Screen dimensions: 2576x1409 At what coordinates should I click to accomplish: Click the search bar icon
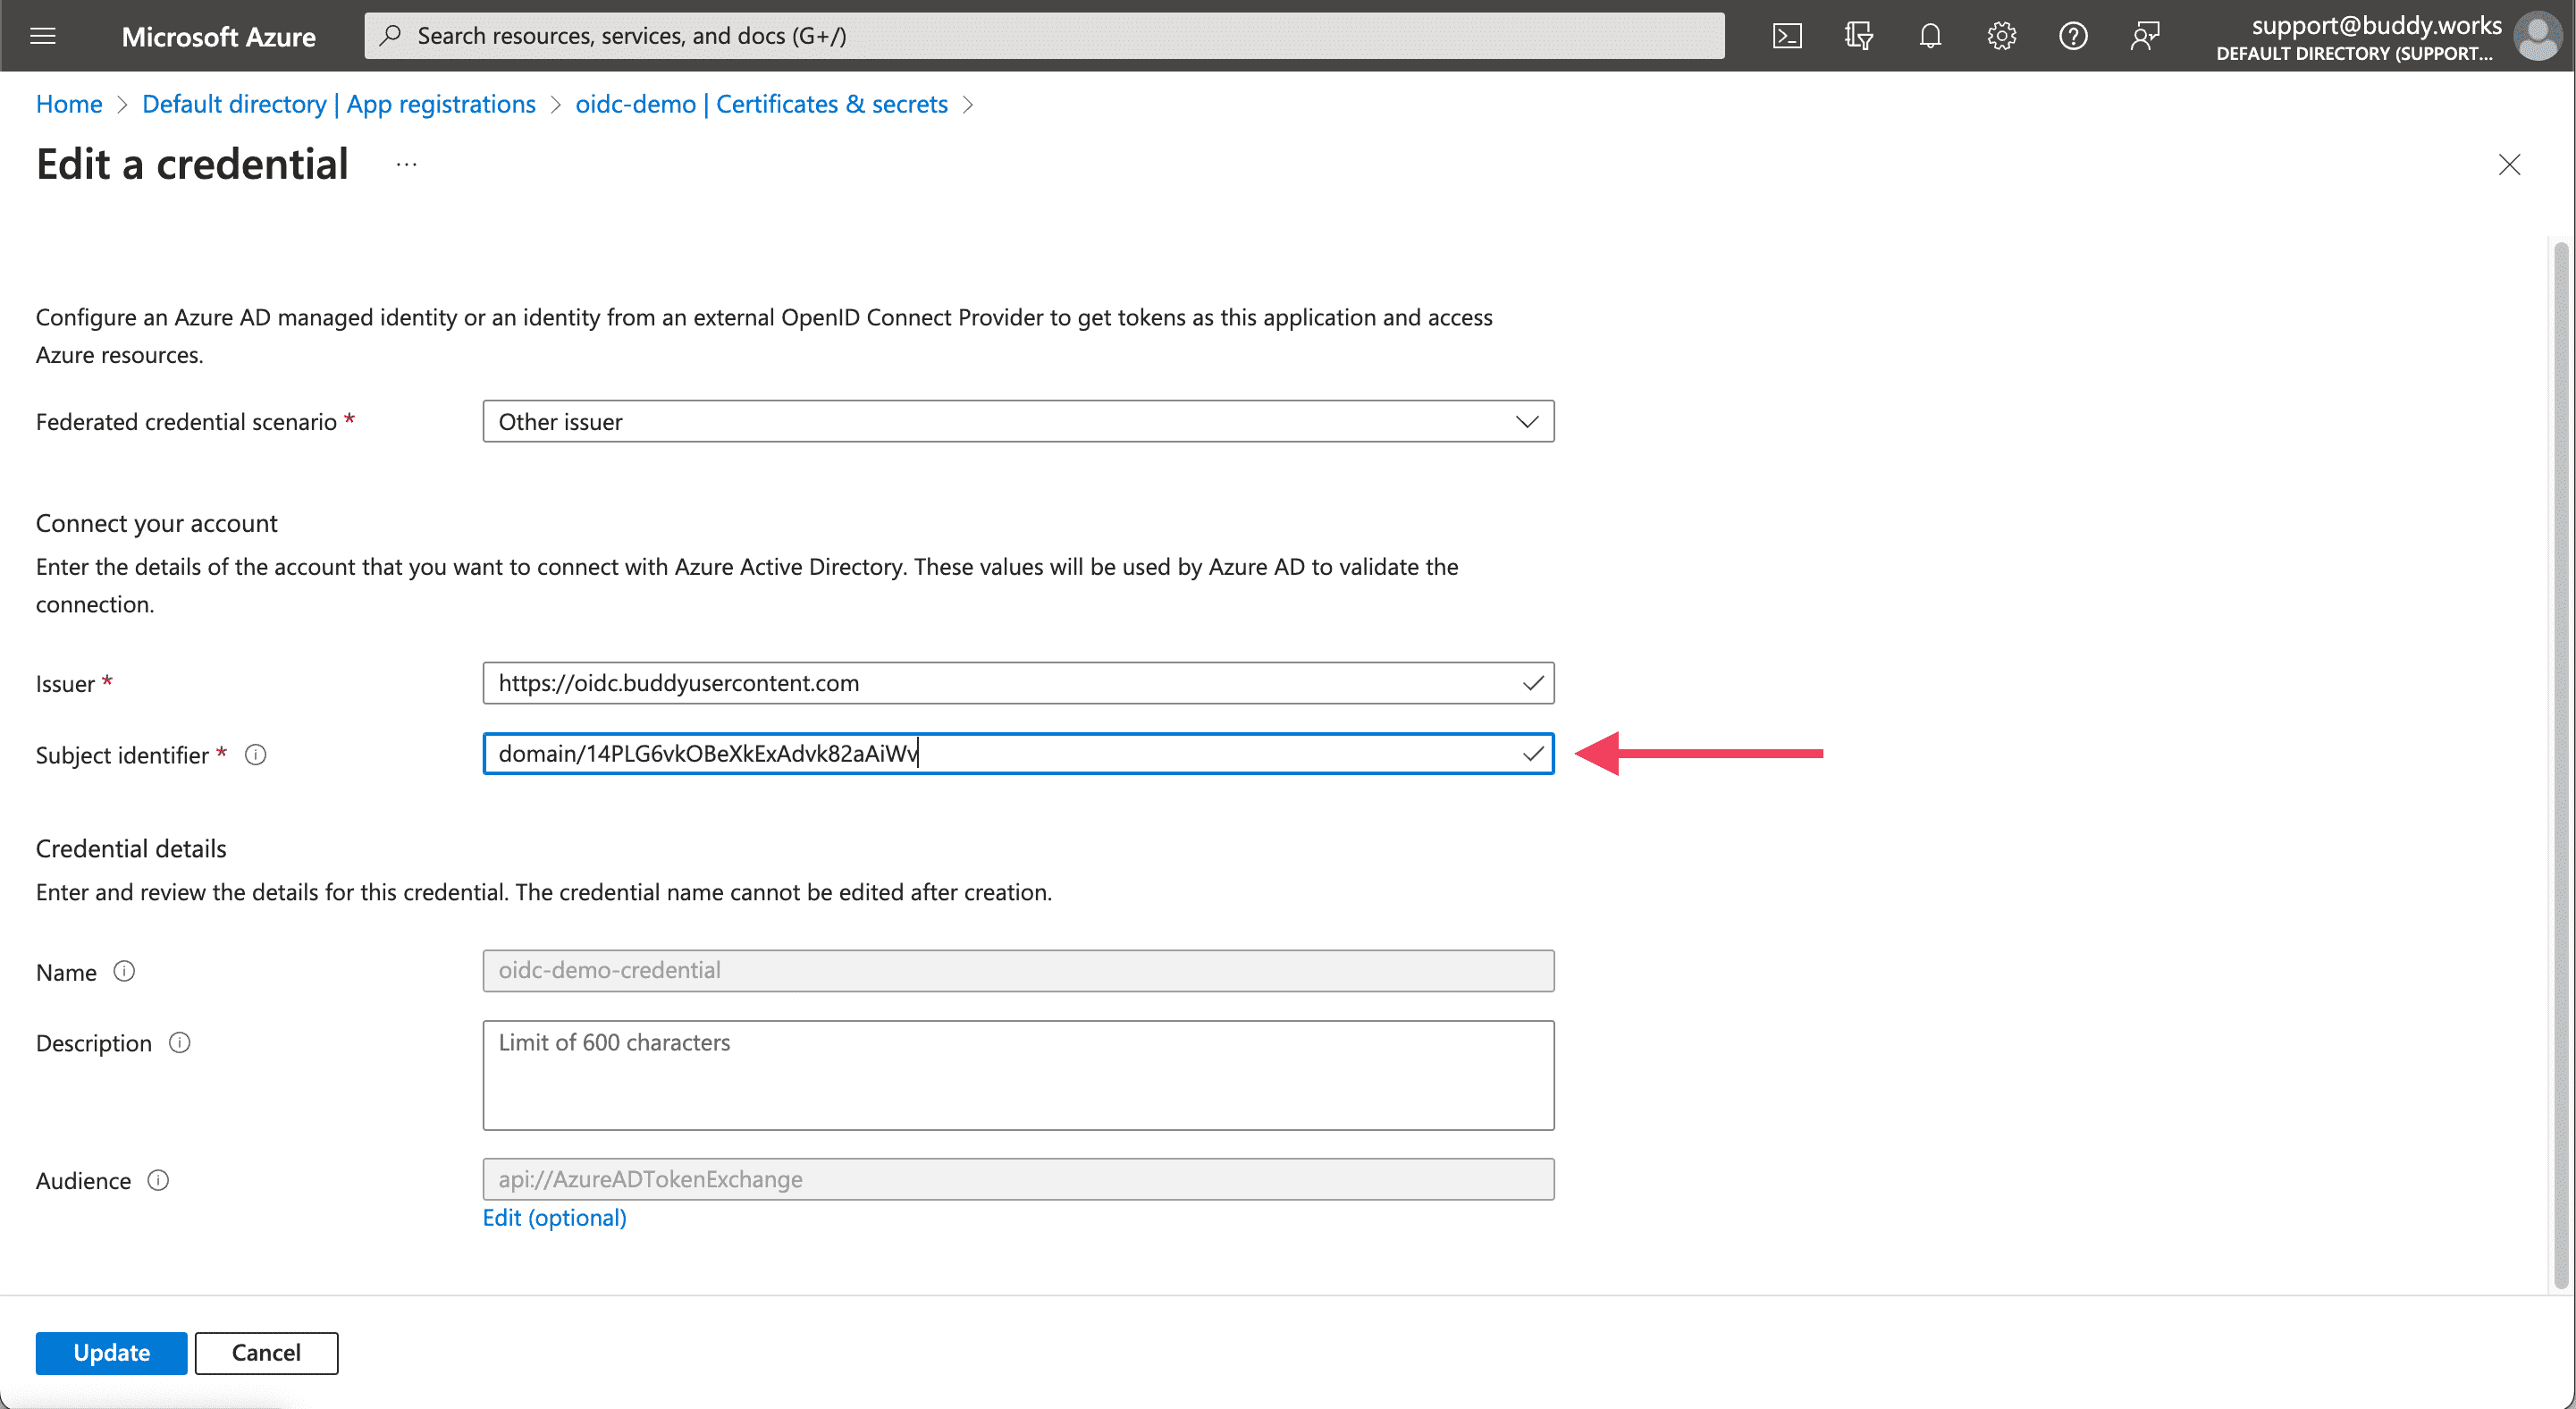pos(394,33)
